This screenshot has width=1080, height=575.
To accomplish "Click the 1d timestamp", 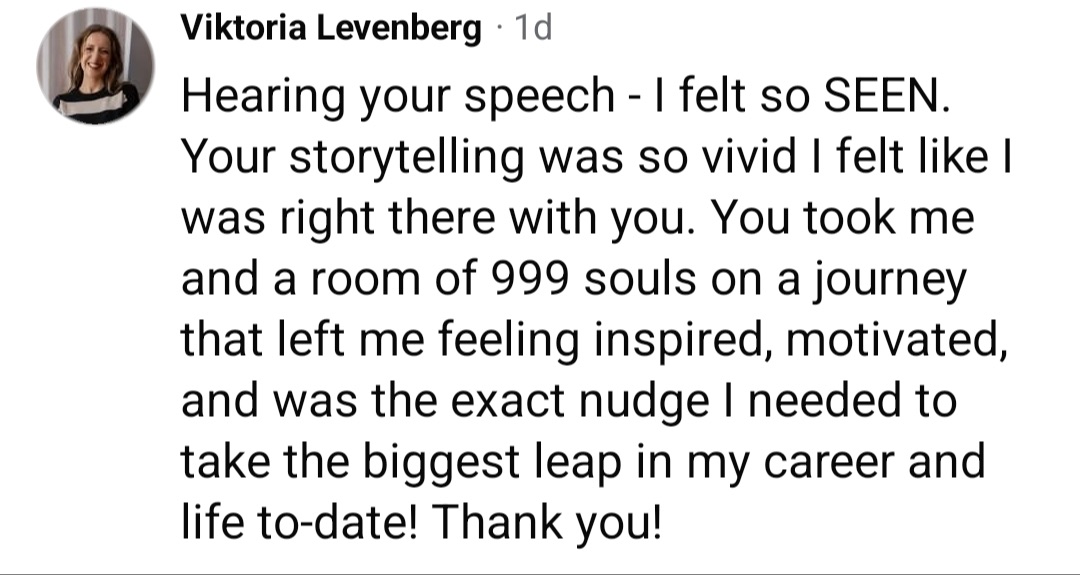I will [530, 30].
